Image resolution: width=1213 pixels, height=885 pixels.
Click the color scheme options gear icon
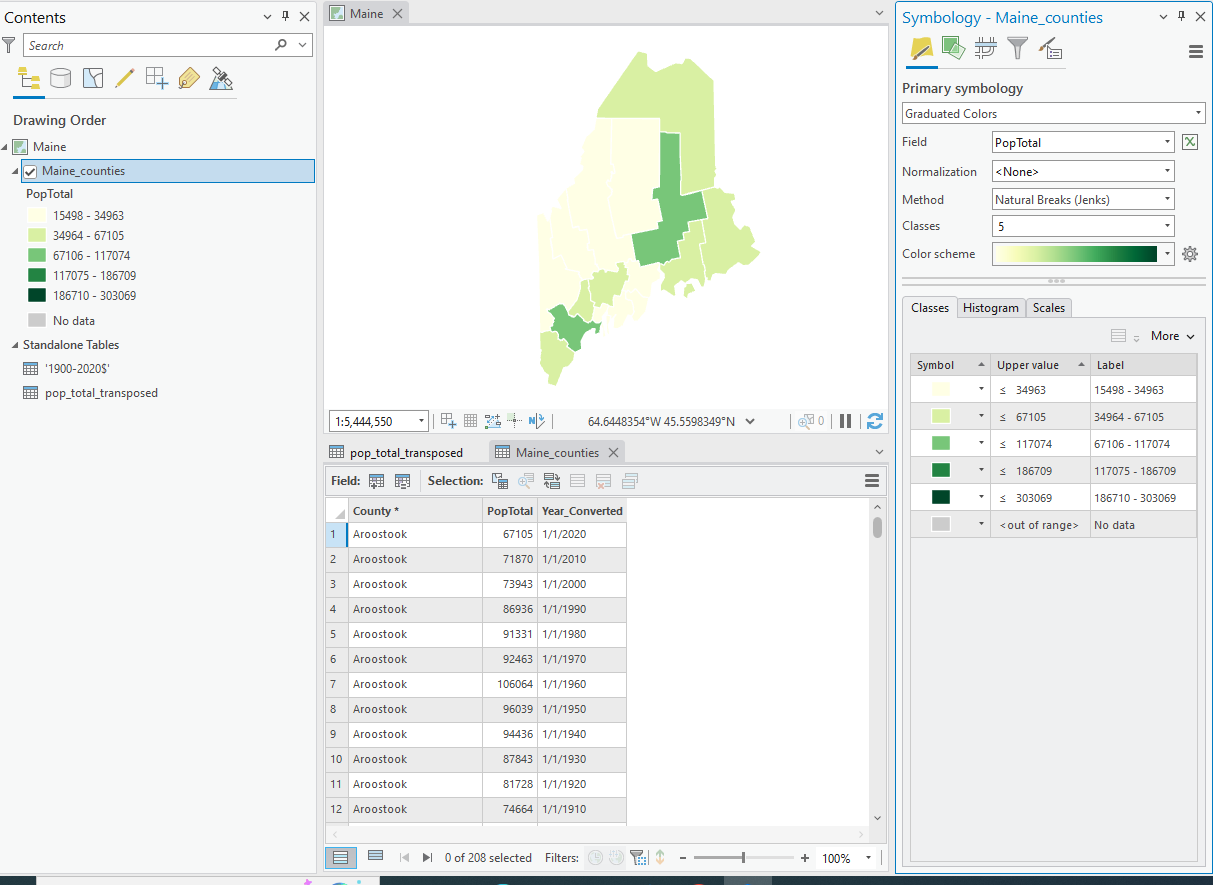(1189, 254)
